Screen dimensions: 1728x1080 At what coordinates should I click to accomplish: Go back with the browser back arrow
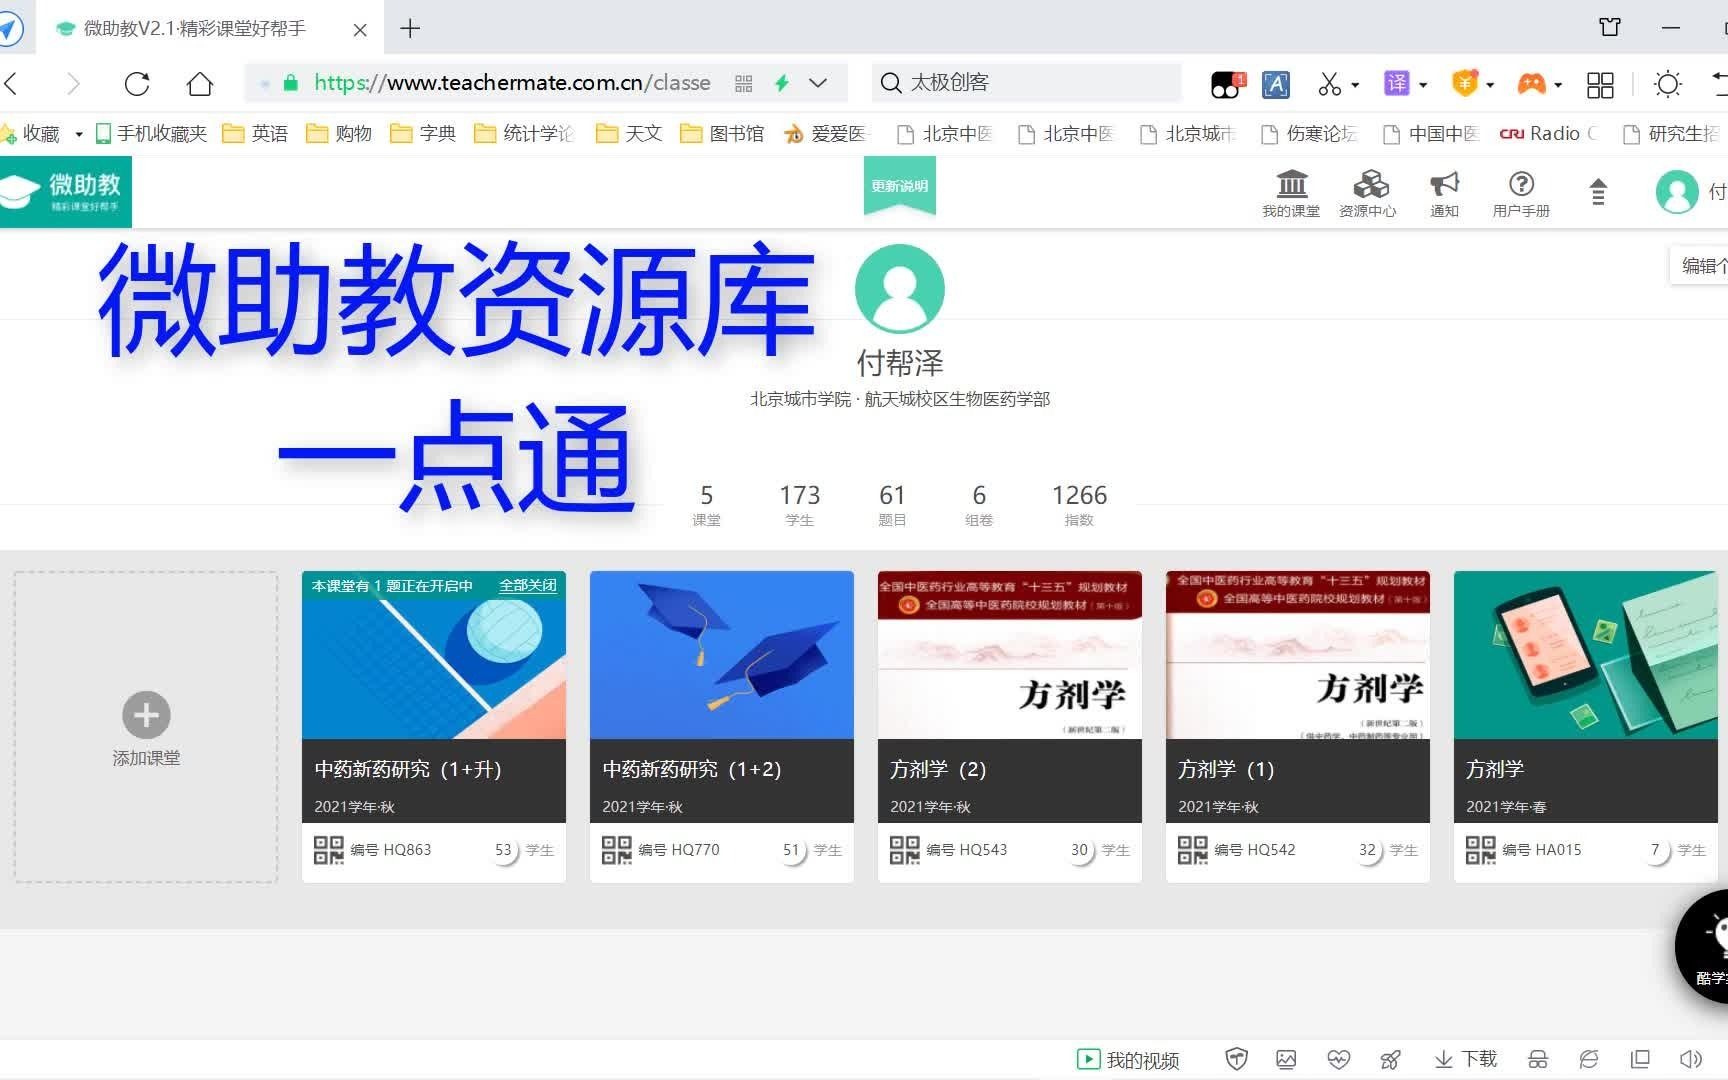point(12,83)
